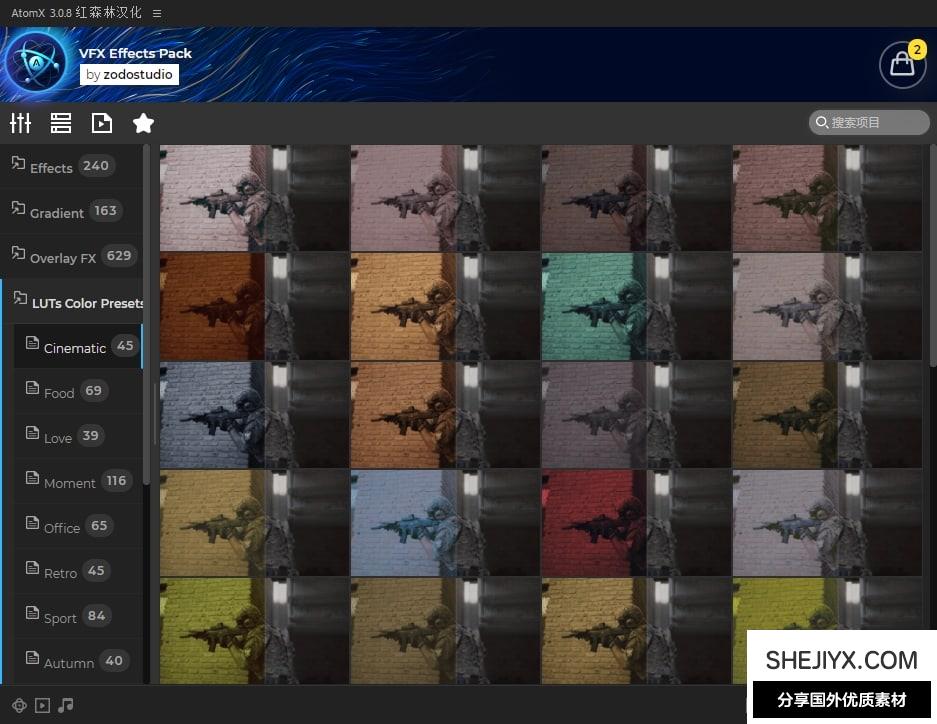Show favorites with the star icon

pos(143,123)
